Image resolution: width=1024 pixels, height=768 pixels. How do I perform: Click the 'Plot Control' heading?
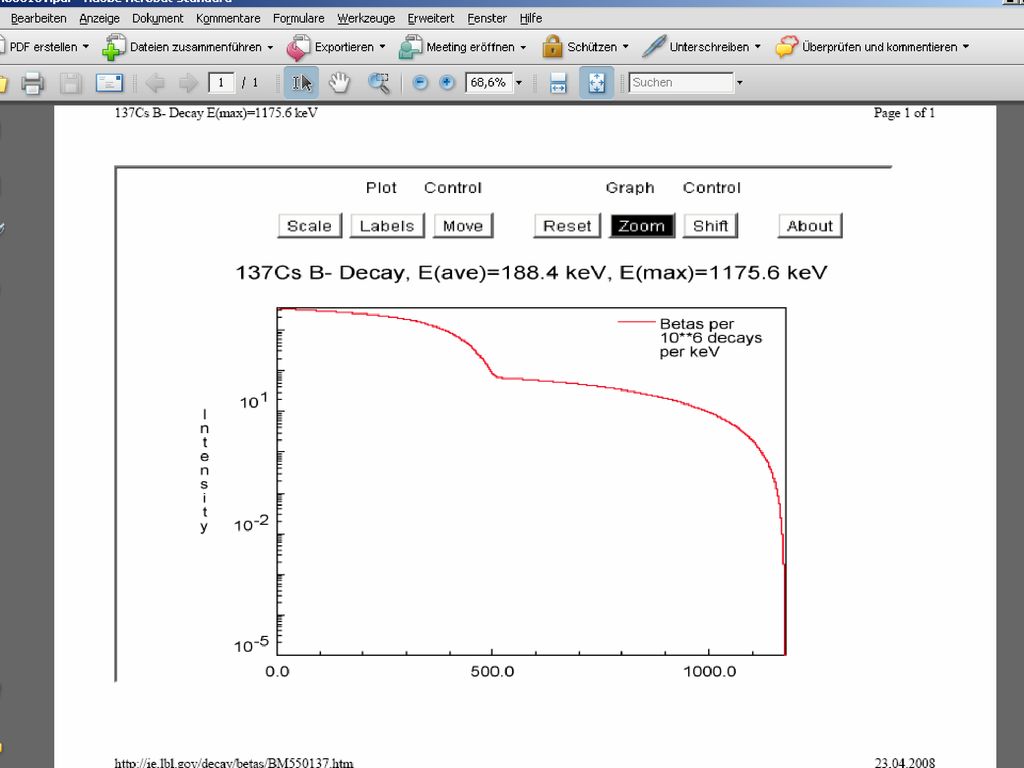[x=424, y=188]
